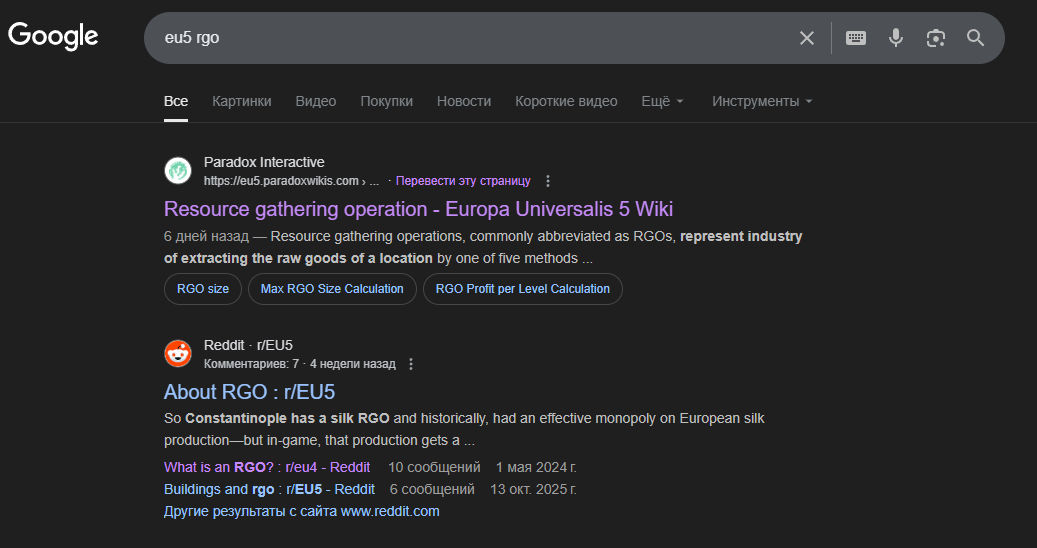Image resolution: width=1037 pixels, height=548 pixels.
Task: Open the "RGO Profit per Level Calculation" chip
Action: tap(522, 289)
